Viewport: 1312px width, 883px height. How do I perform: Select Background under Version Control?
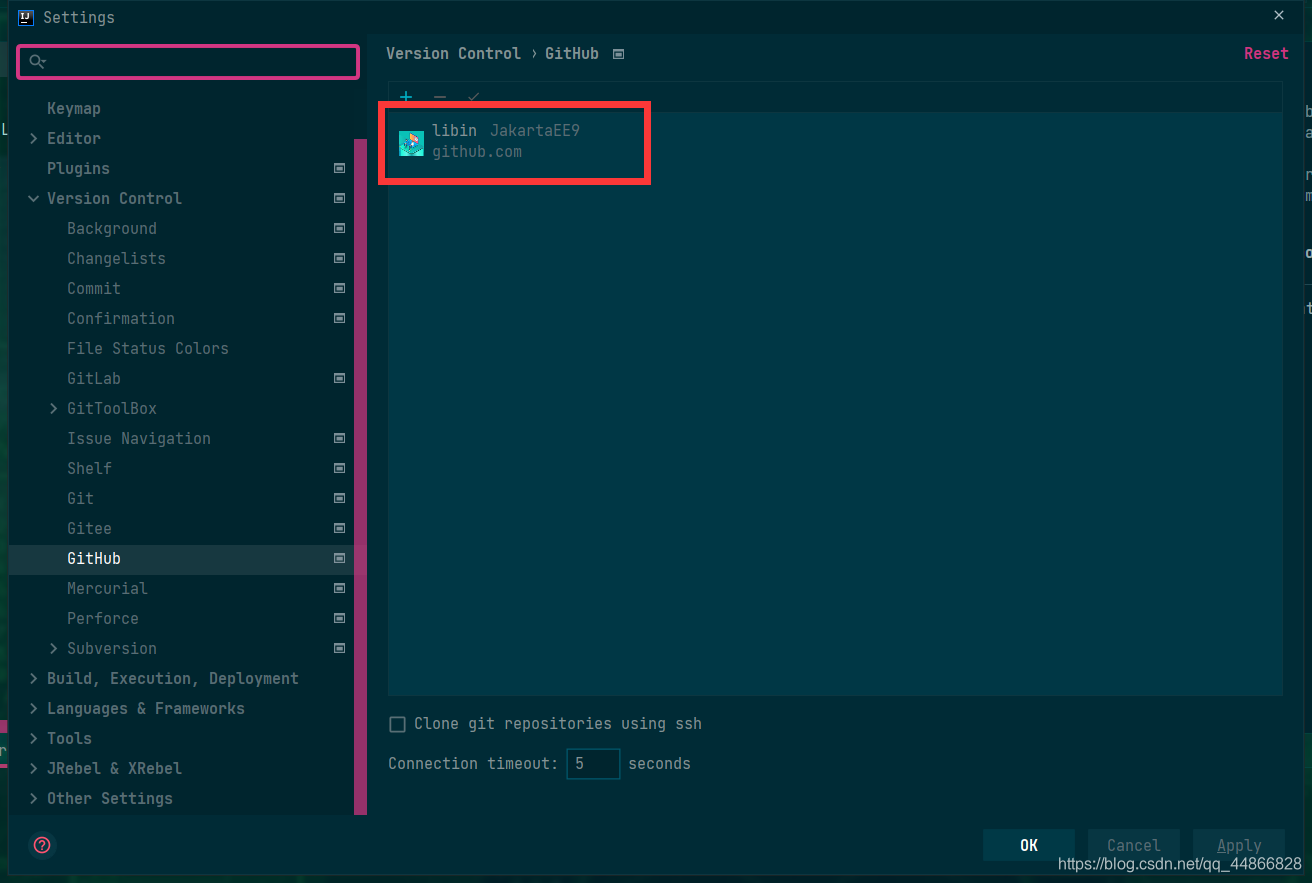click(x=112, y=228)
